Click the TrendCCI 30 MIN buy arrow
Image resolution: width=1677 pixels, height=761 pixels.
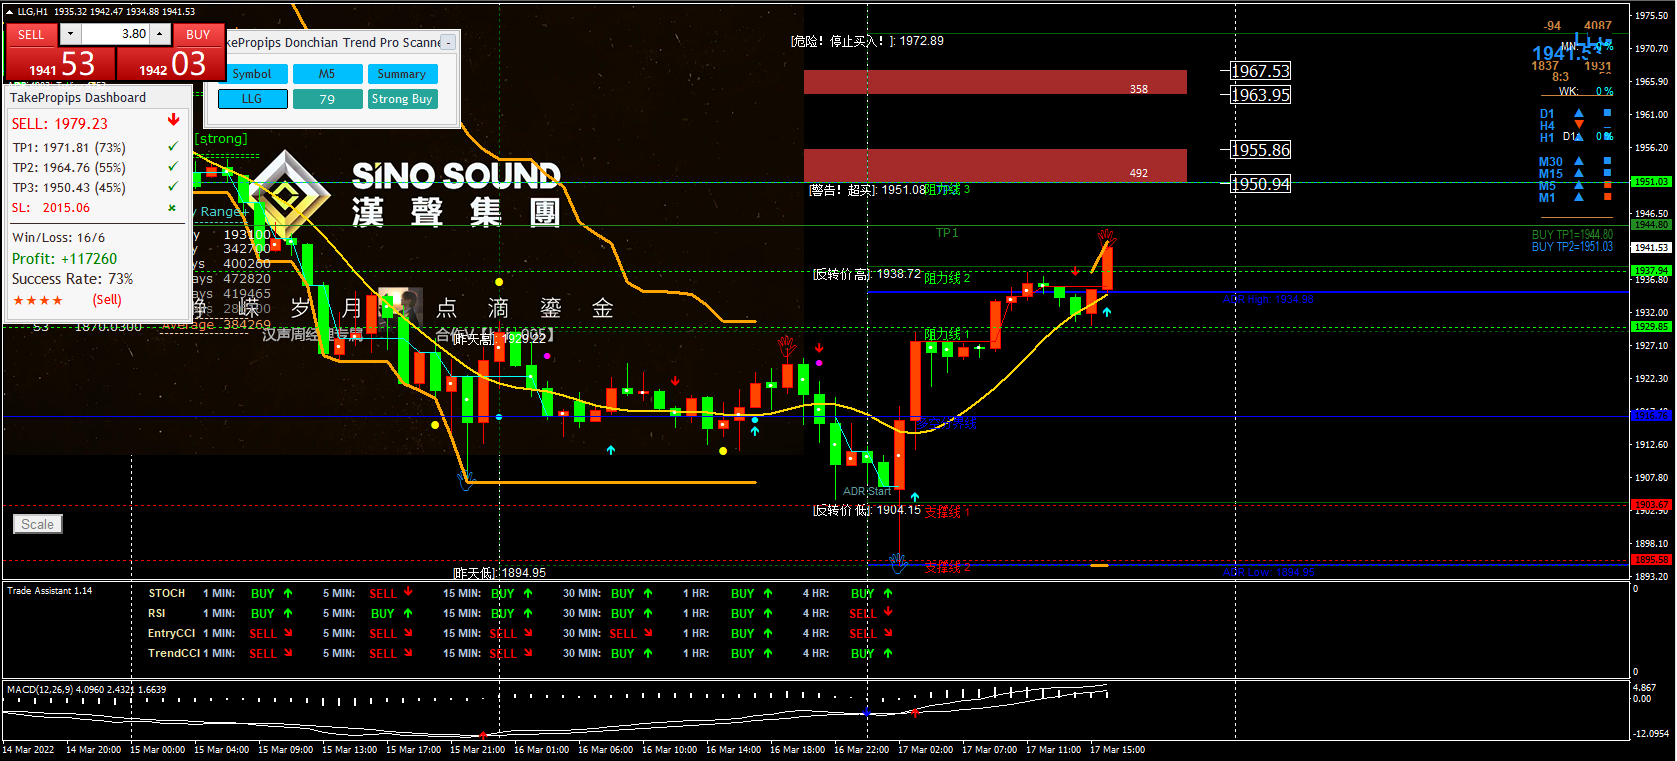pos(648,653)
